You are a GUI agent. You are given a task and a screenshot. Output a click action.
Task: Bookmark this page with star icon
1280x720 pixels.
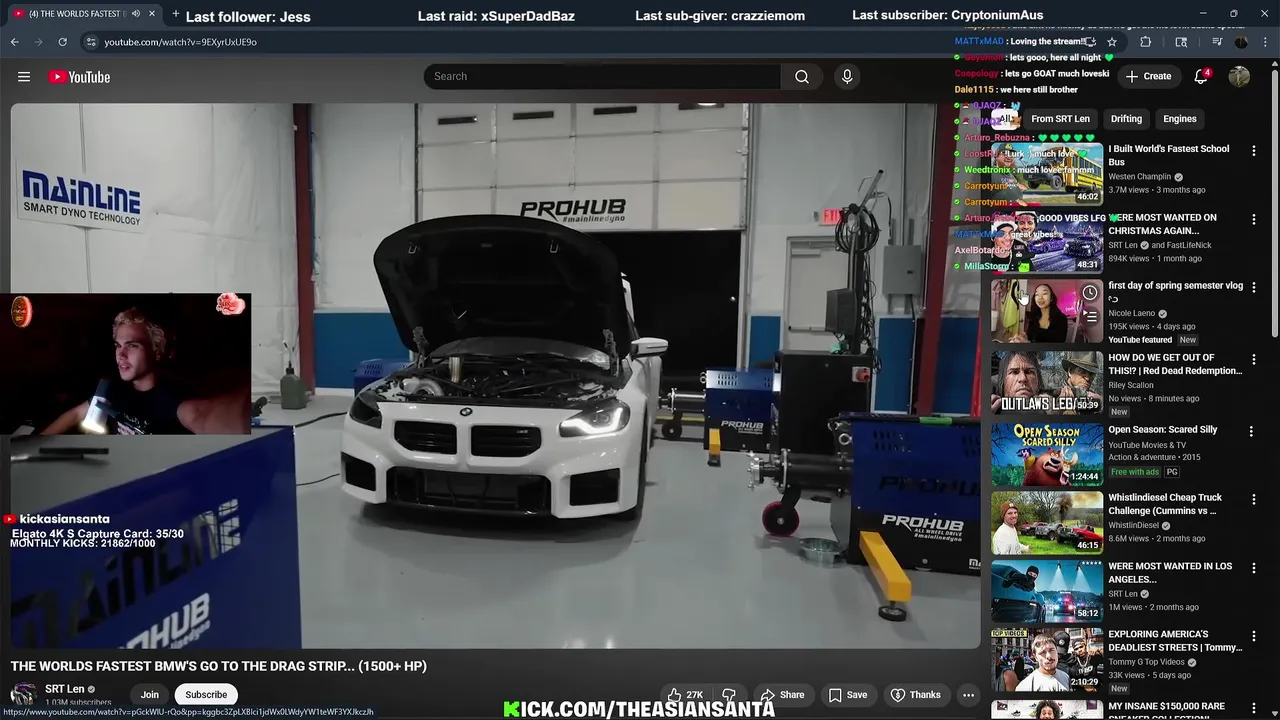tap(1111, 42)
